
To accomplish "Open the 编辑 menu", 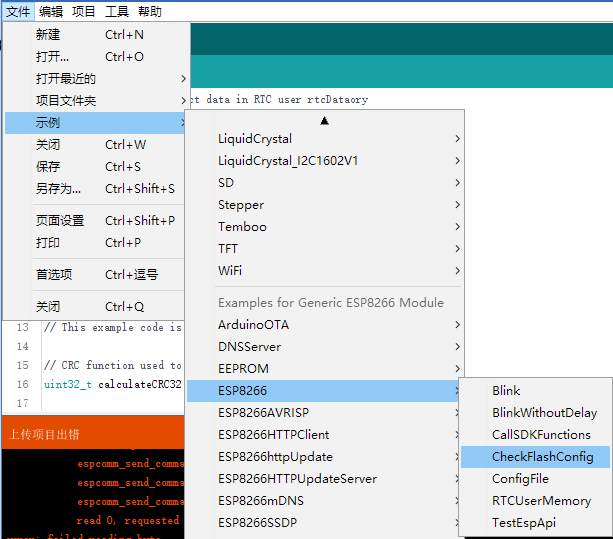I will pos(51,11).
